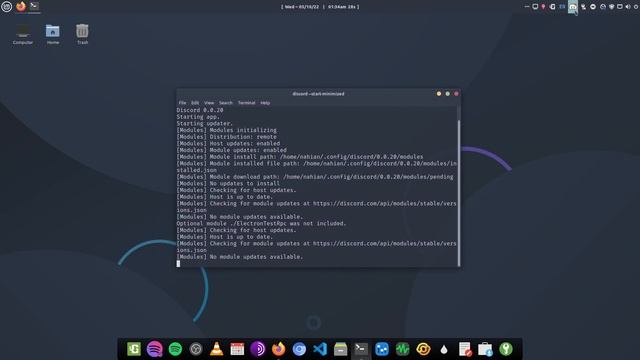This screenshot has height=360, width=640.
Task: Click the '[Modules] Host updates: enabled' line
Action: tap(228, 144)
